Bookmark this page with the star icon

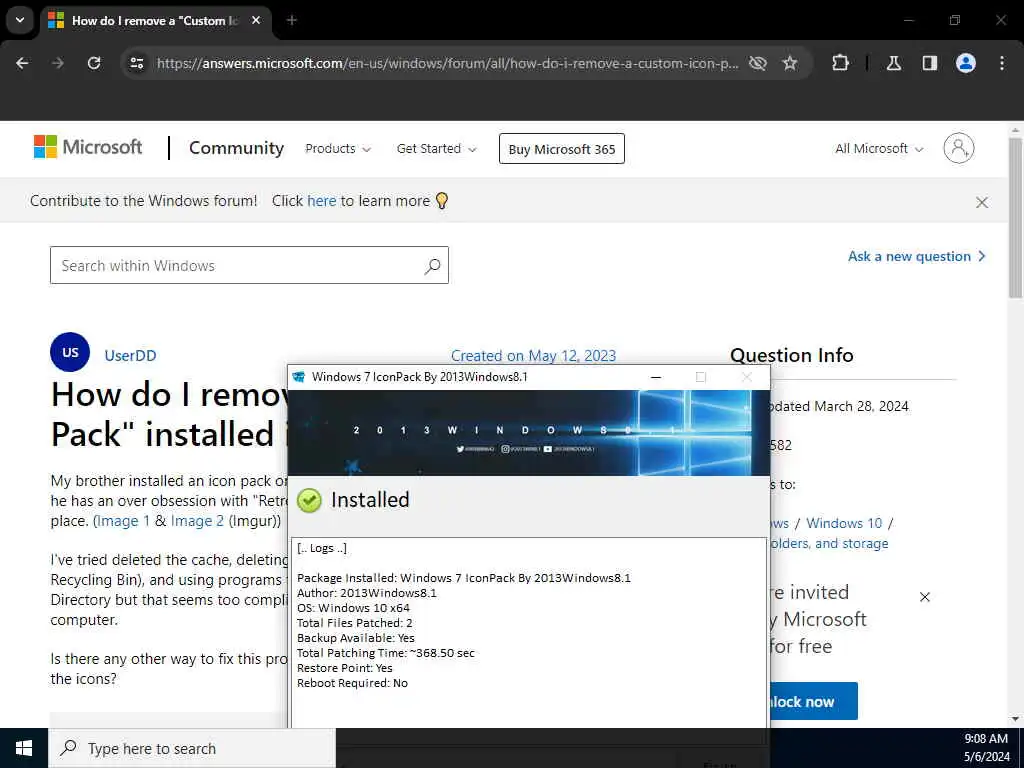click(x=790, y=63)
